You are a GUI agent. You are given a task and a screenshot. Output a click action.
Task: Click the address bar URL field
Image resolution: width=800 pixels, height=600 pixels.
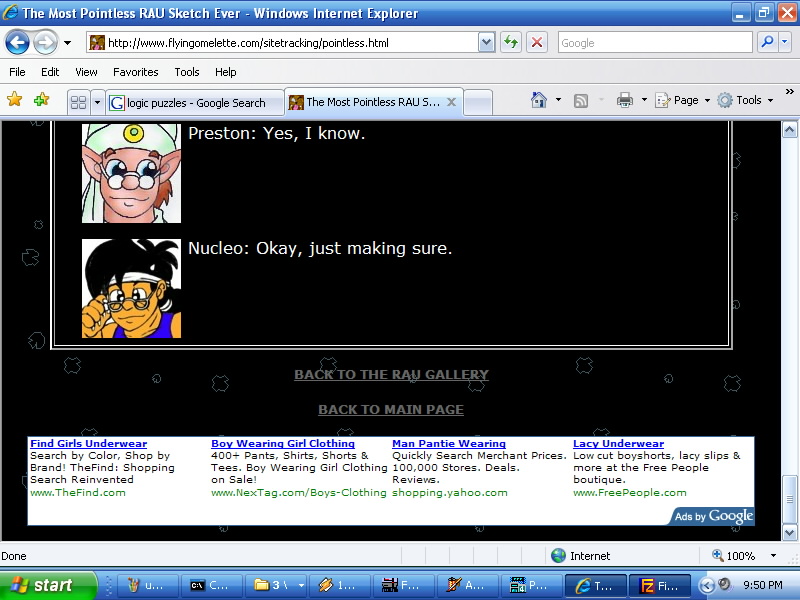point(283,43)
